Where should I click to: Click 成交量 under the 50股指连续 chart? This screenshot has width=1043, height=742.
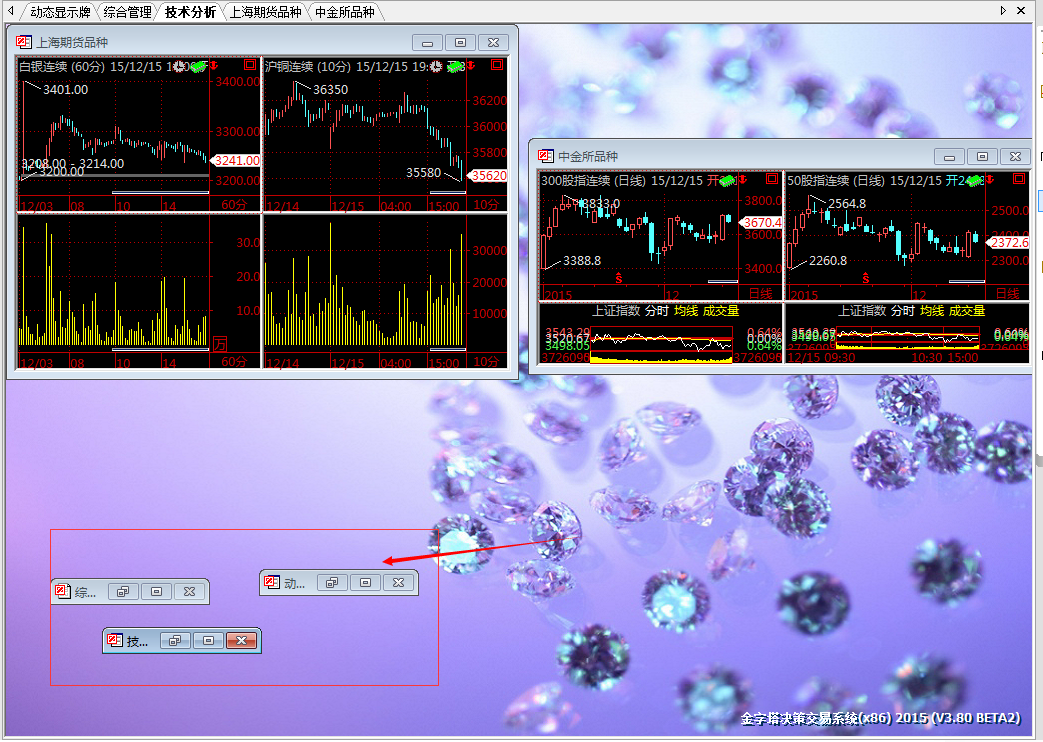coord(967,311)
